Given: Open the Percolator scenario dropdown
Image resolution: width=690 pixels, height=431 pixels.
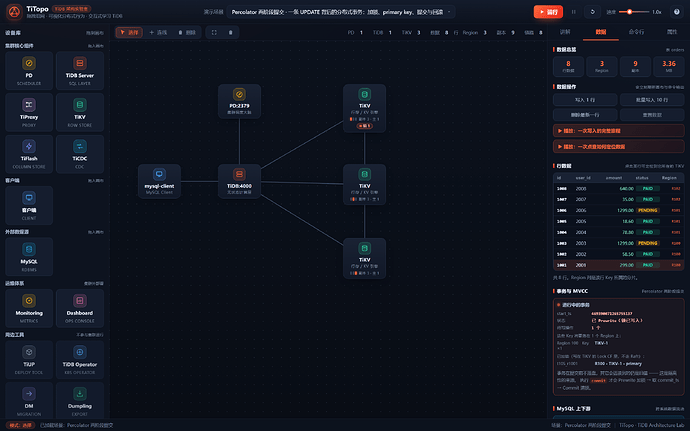Looking at the screenshot, I should point(341,12).
